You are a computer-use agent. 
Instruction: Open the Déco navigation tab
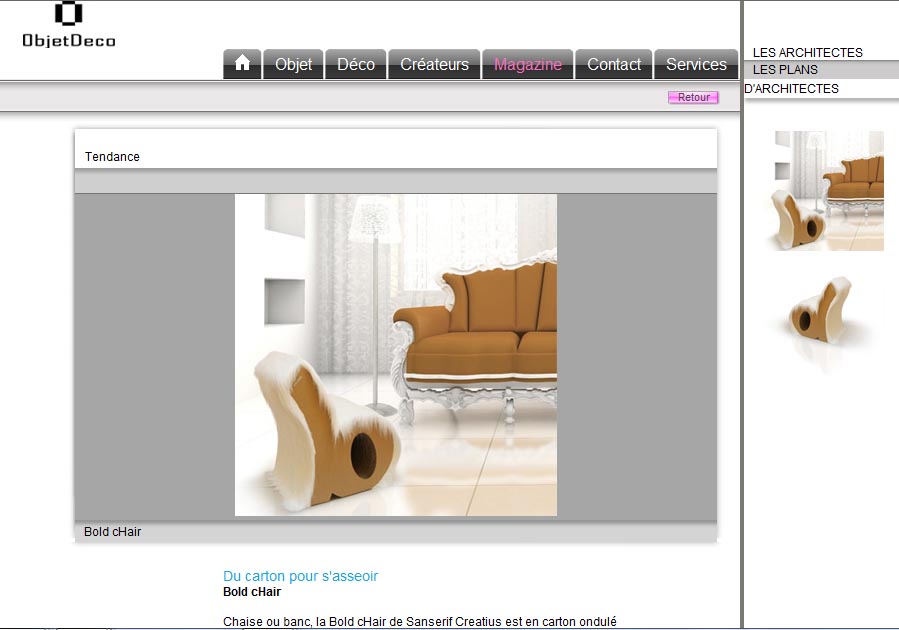click(x=356, y=64)
